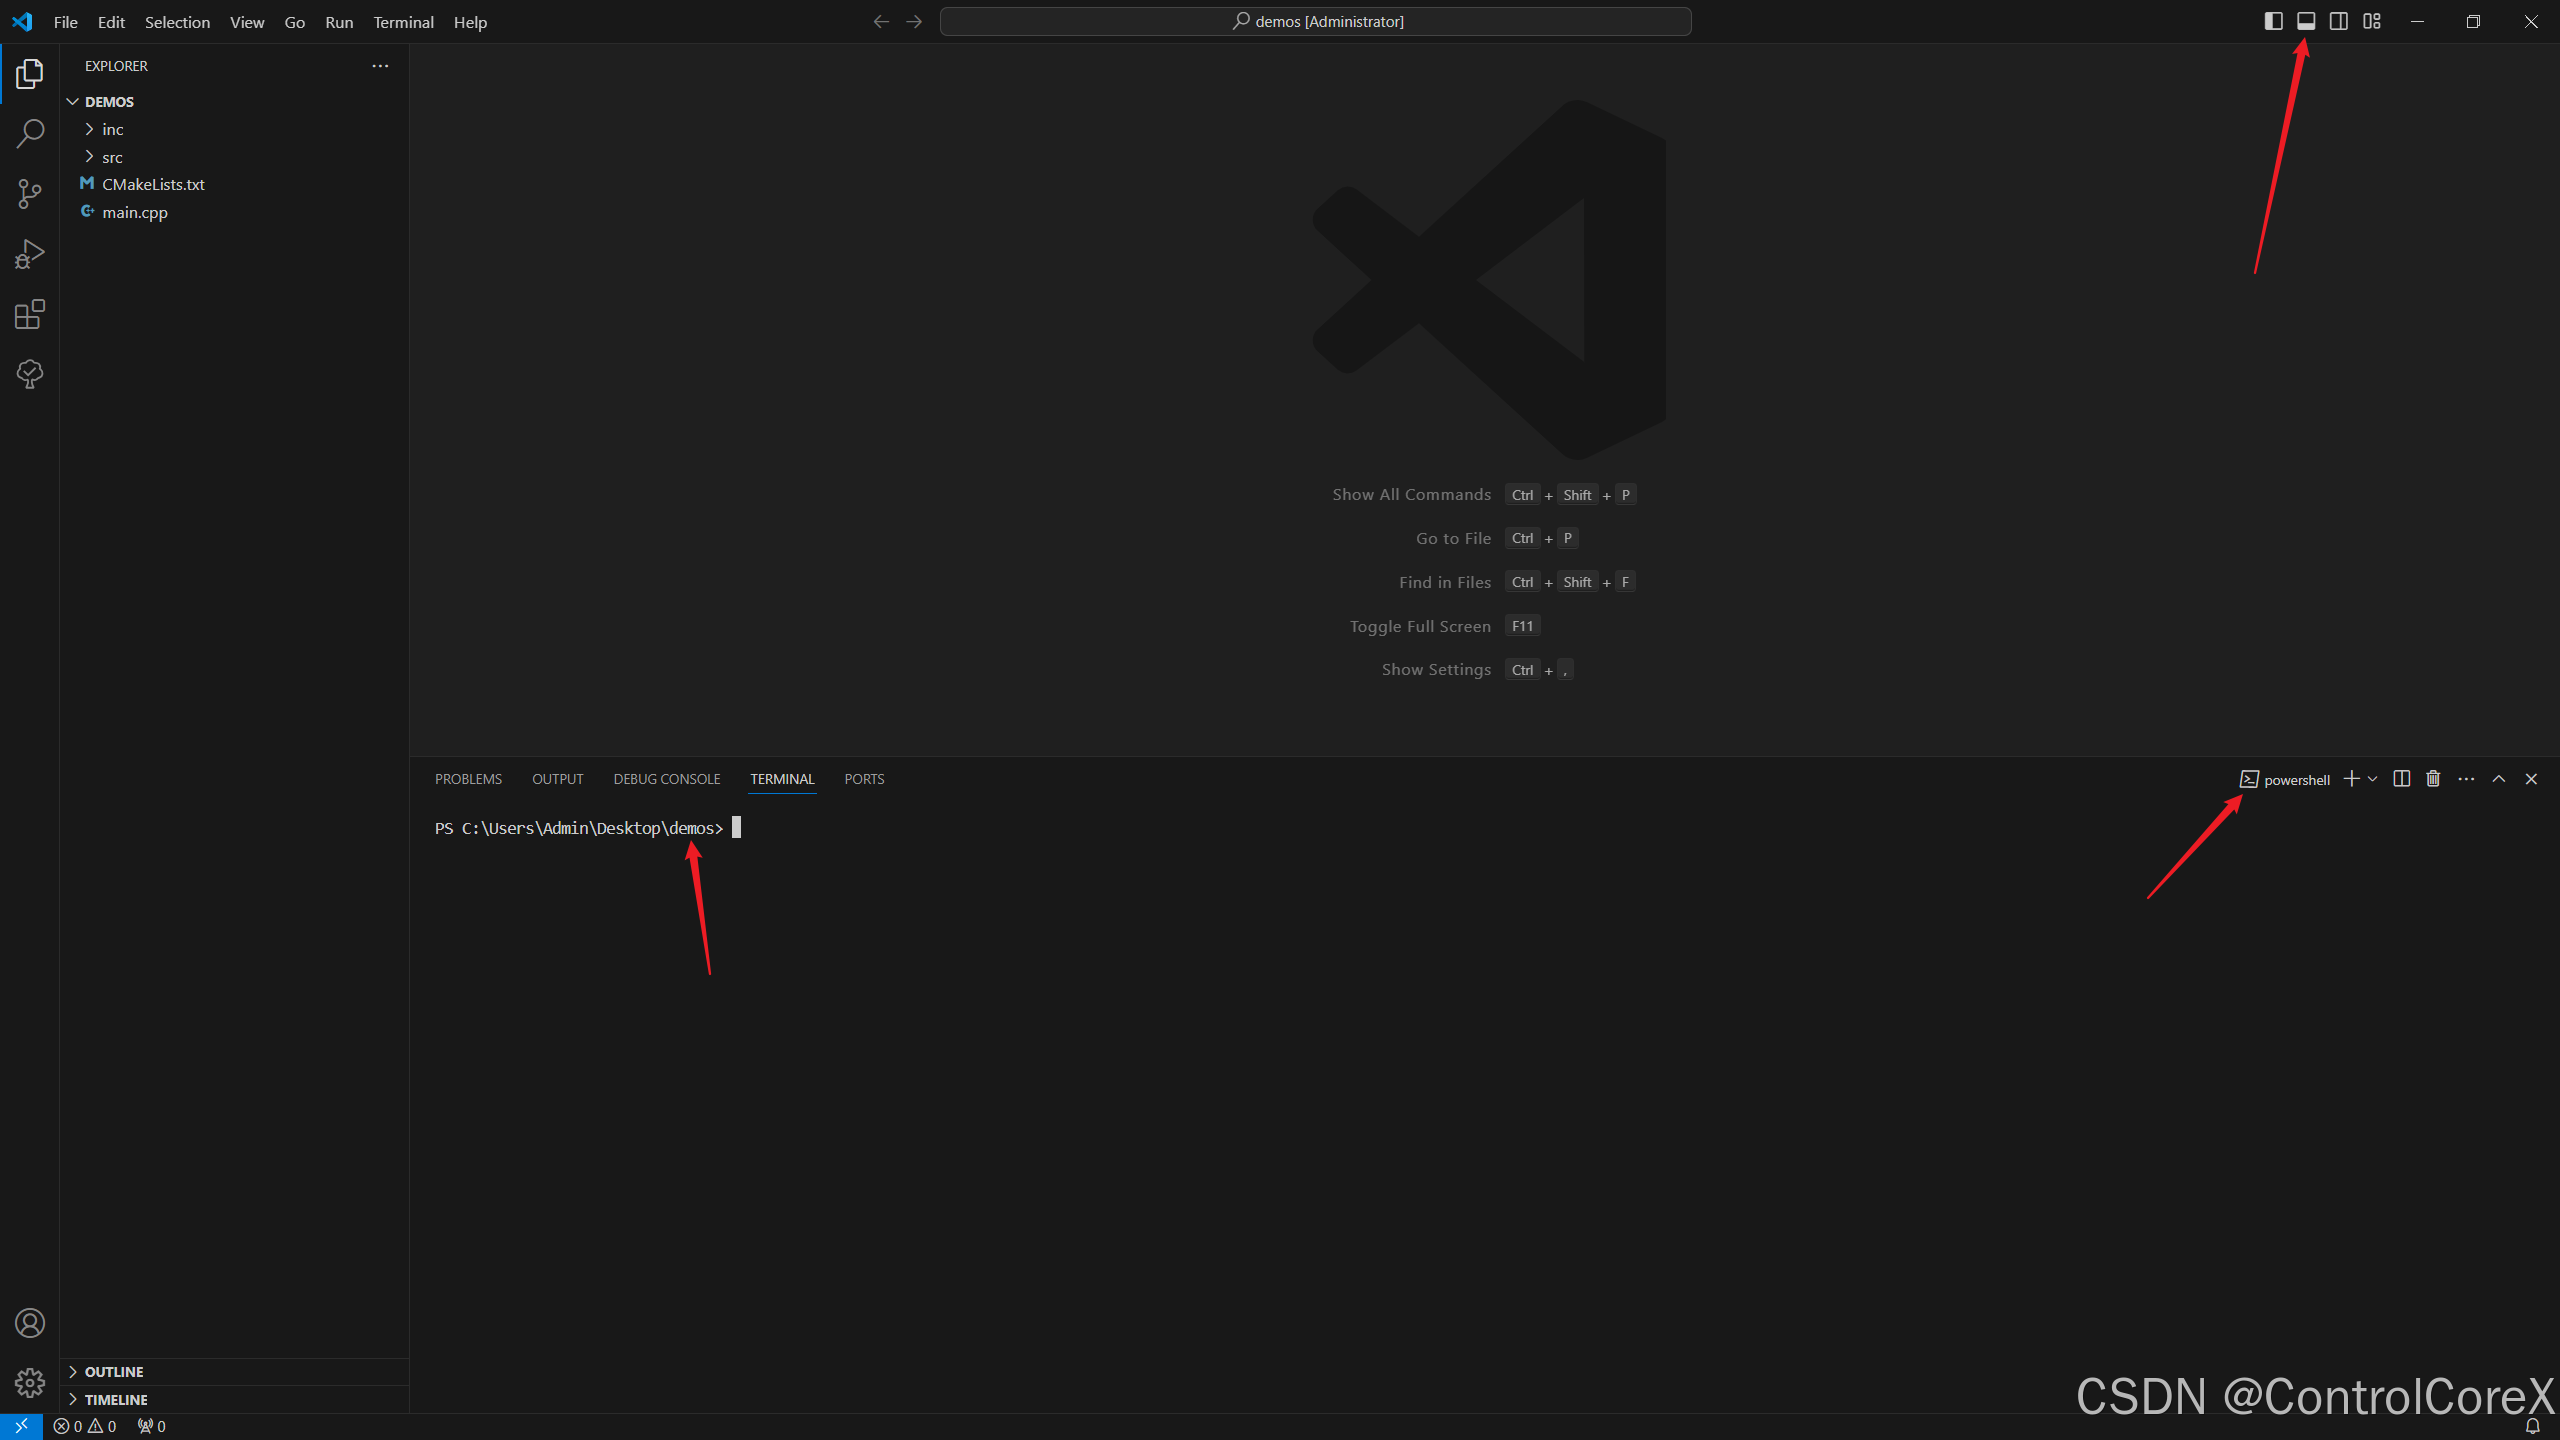Open the Source Control view

(29, 193)
